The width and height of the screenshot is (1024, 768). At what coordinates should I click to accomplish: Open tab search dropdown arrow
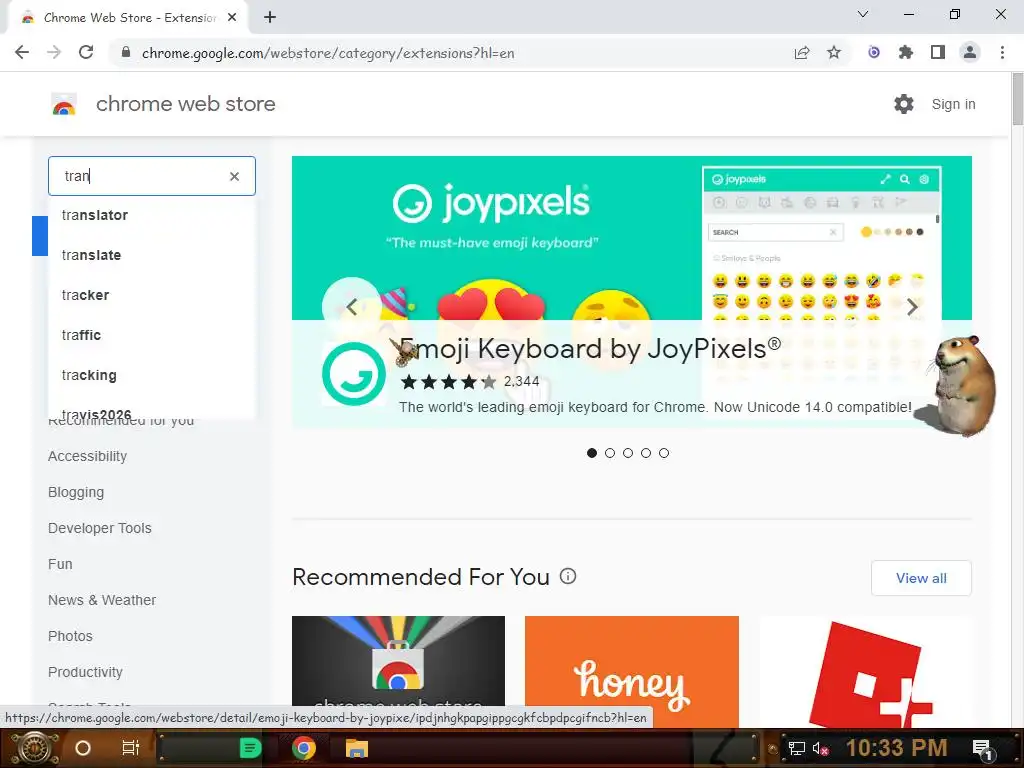[863, 14]
